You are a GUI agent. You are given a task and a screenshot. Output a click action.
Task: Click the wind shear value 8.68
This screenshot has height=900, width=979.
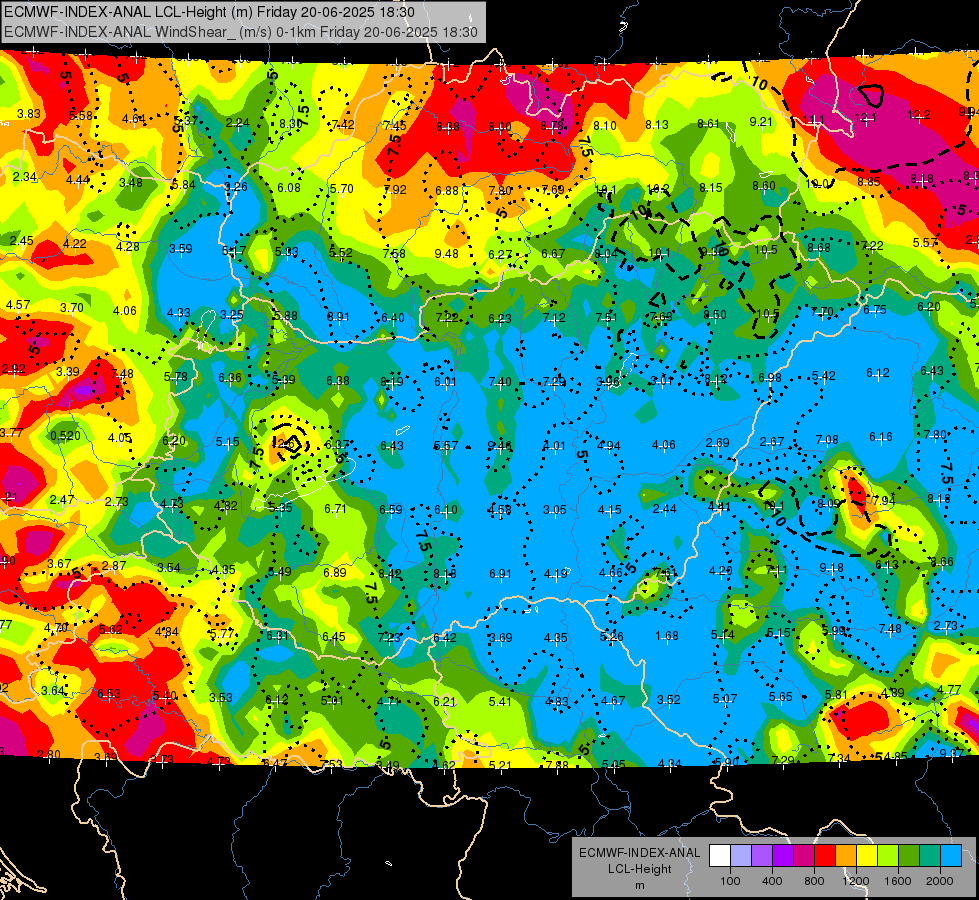pos(819,248)
